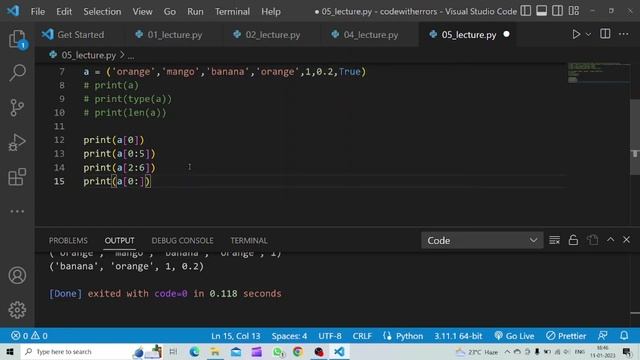Viewport: 640px width, 360px height.
Task: Toggle primary side bar layout icon
Action: coord(526,11)
